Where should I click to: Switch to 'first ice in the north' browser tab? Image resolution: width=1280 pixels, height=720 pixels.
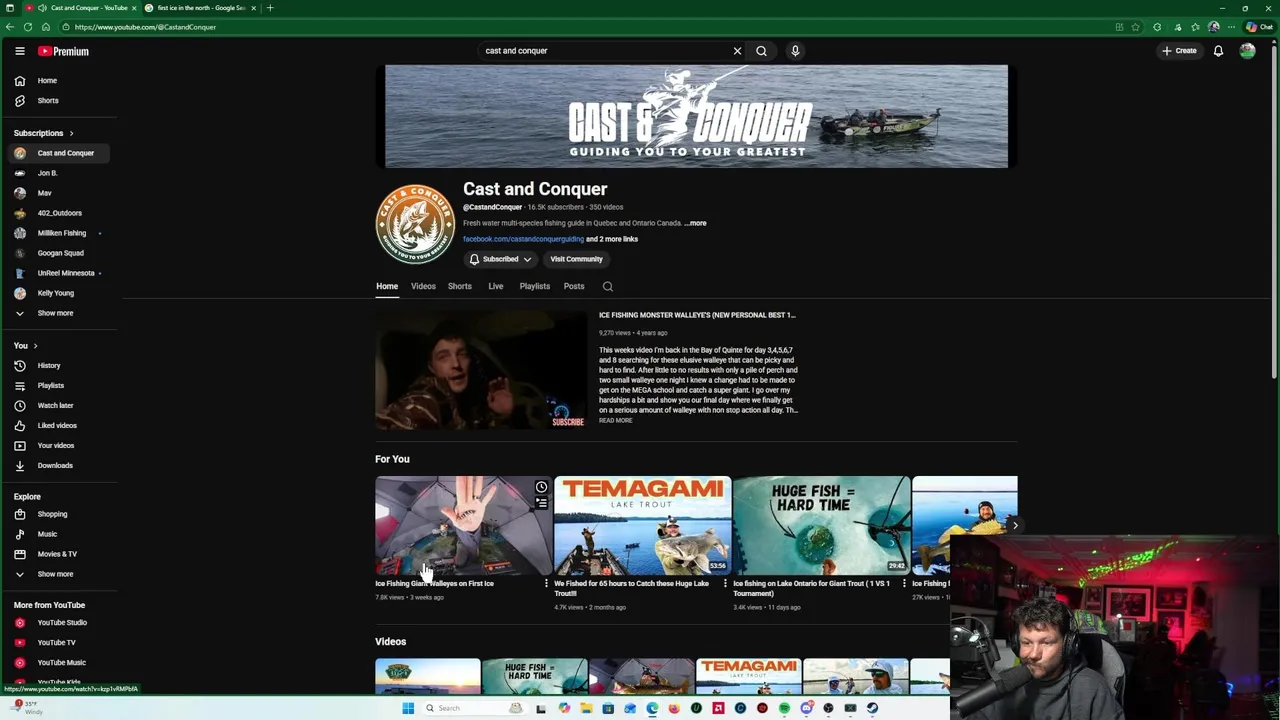[200, 8]
